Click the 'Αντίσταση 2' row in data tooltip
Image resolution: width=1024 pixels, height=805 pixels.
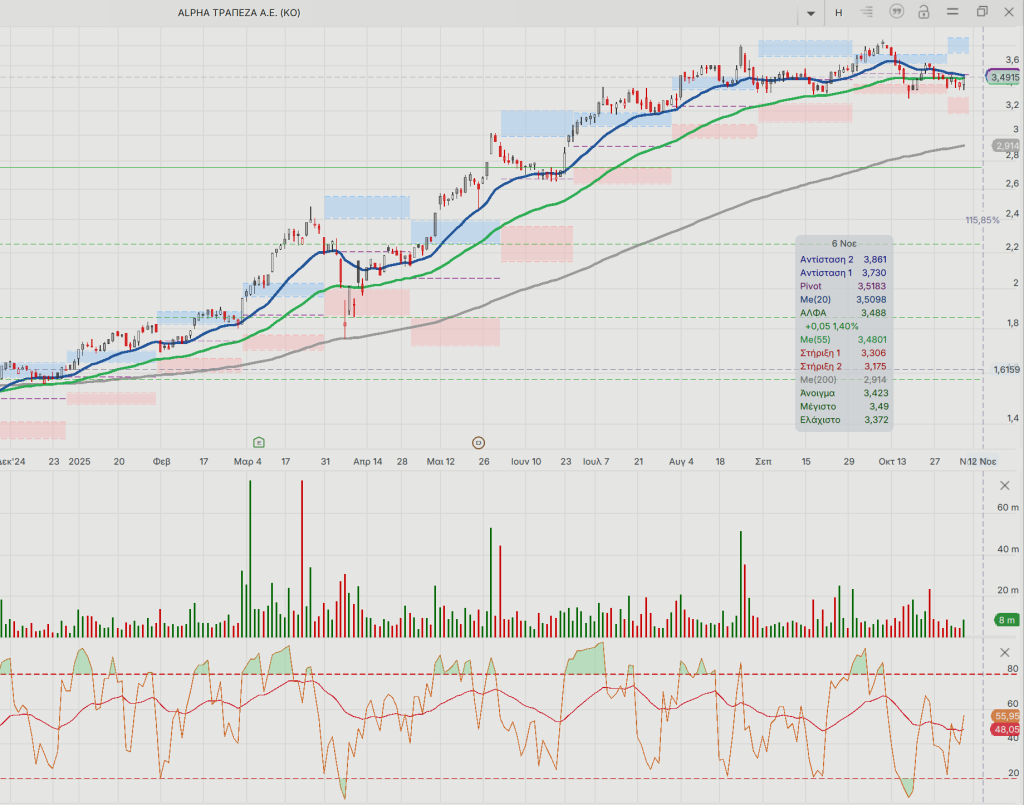click(843, 259)
